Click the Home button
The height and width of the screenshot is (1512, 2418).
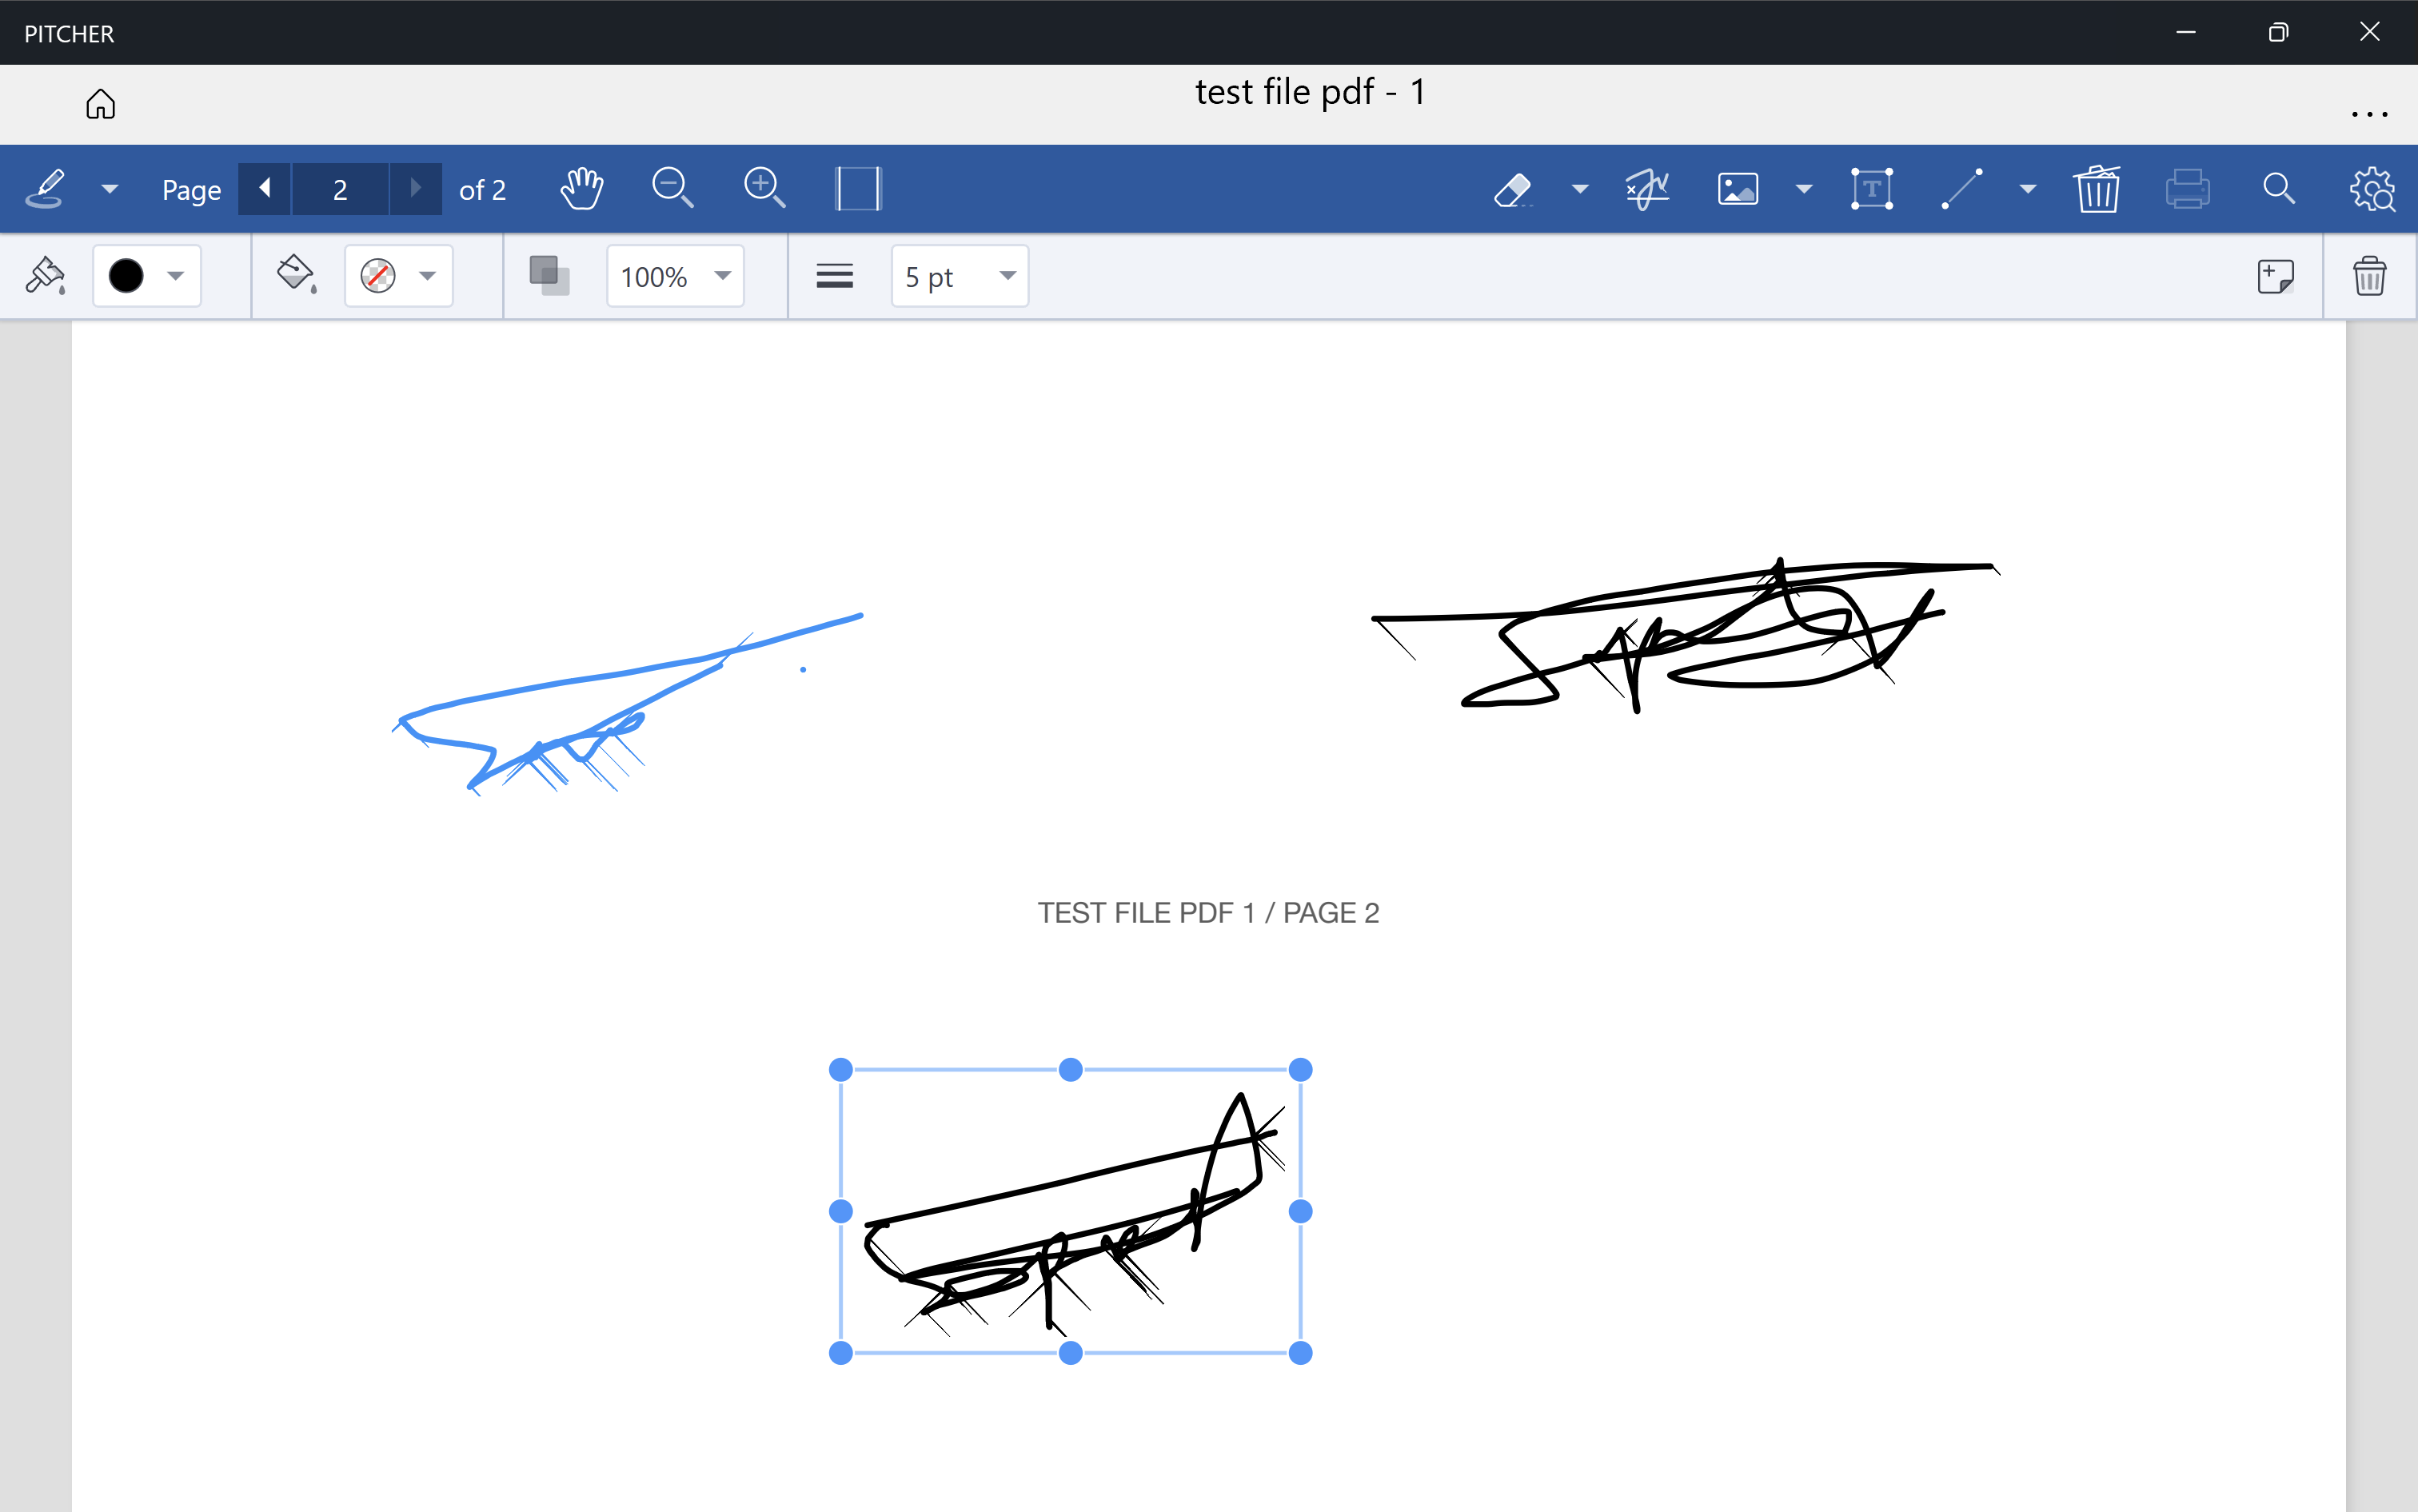(100, 104)
